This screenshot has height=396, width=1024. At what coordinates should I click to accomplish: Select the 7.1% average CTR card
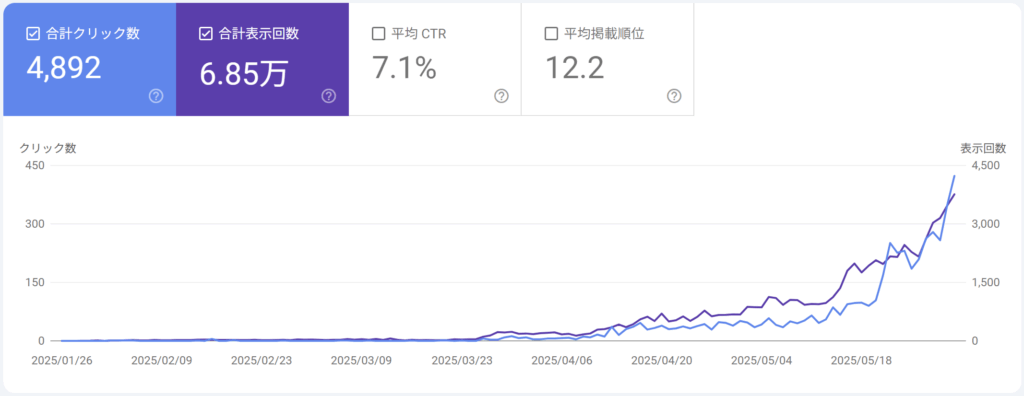coord(435,59)
